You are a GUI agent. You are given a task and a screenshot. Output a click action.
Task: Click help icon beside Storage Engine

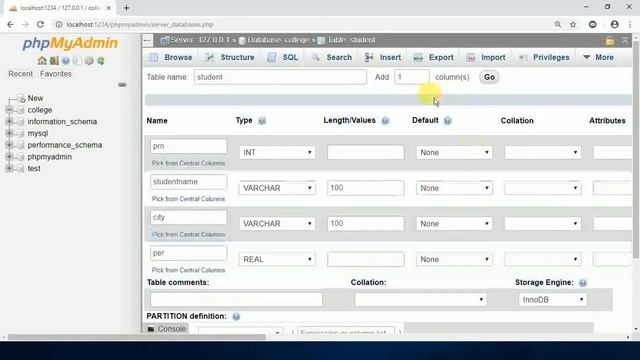pyautogui.click(x=583, y=283)
